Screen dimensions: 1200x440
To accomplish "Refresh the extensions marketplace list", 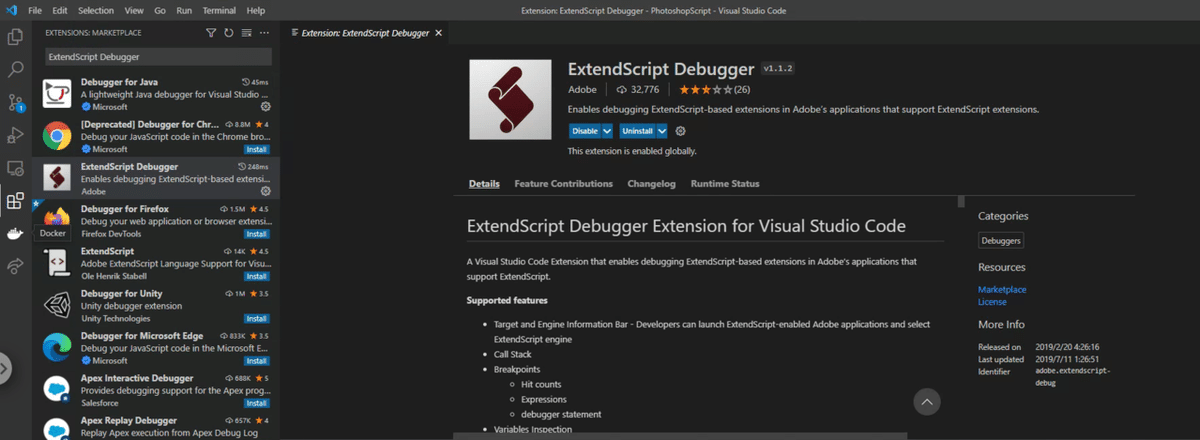I will [229, 33].
